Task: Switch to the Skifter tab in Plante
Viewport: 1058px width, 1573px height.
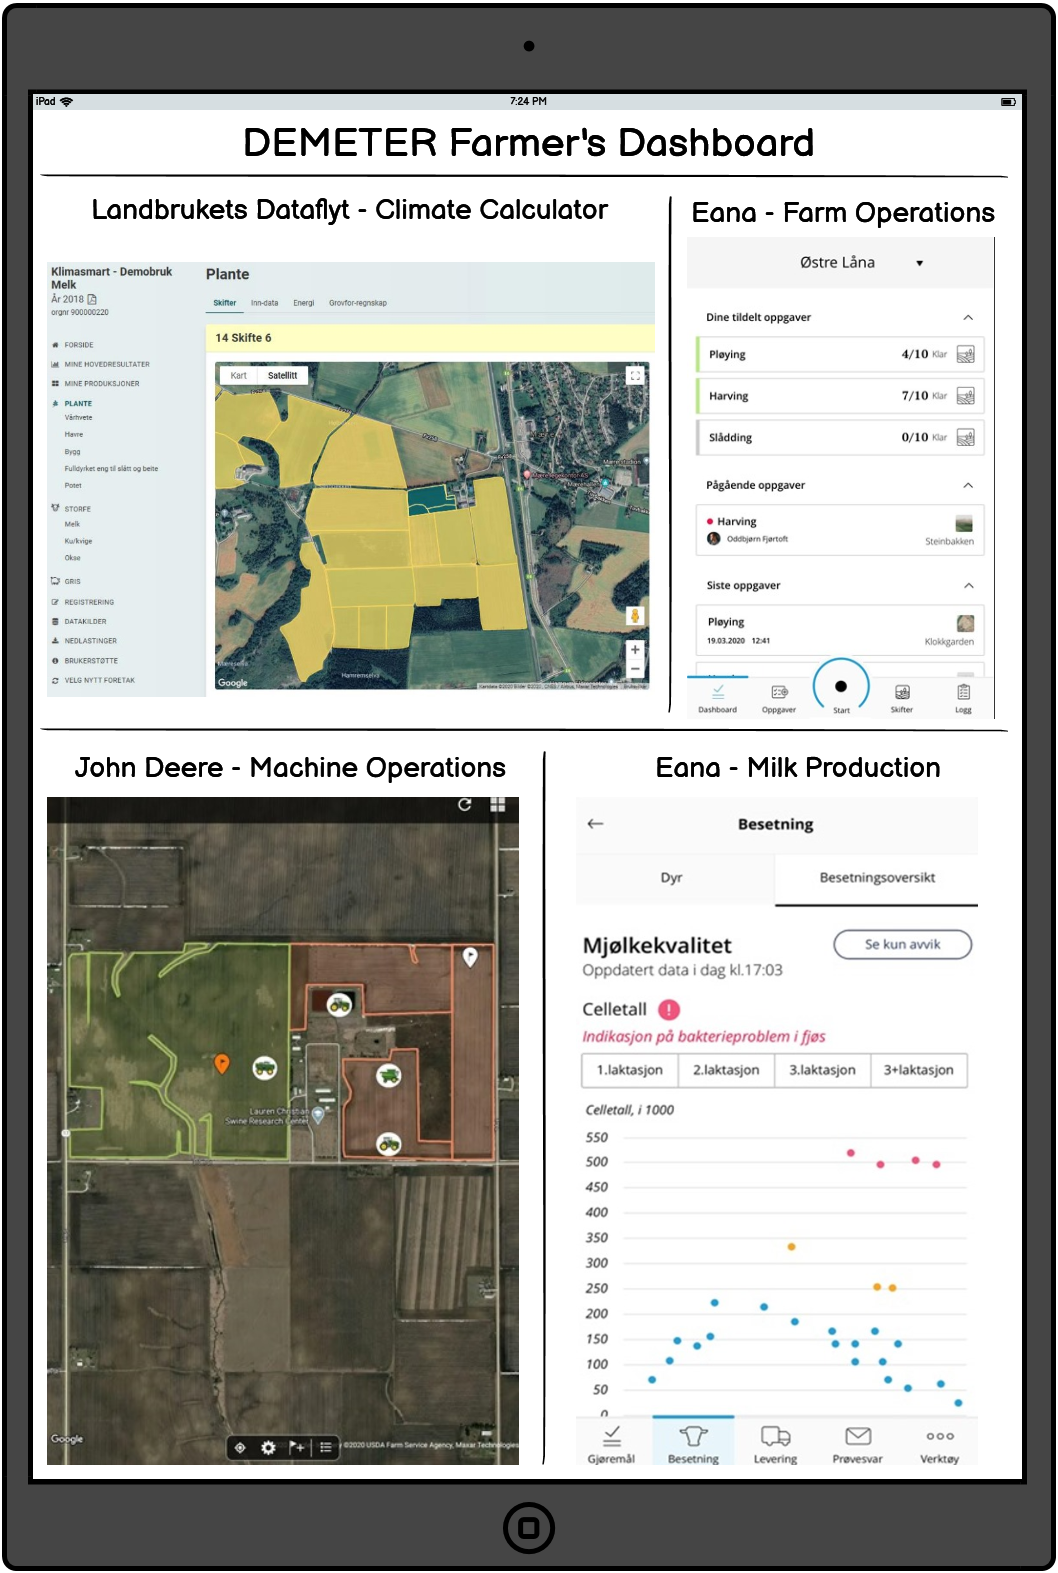Action: [x=225, y=302]
